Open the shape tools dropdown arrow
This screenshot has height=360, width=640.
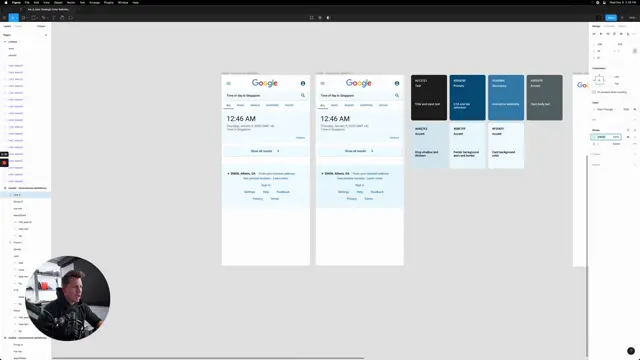[37, 18]
